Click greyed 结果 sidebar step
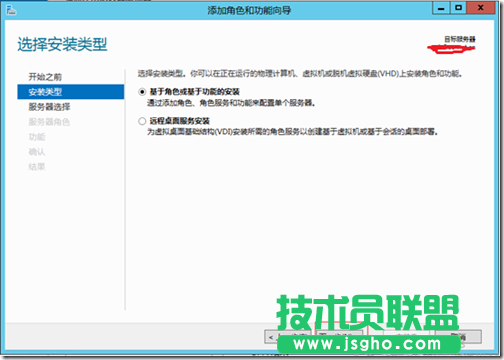 37,167
